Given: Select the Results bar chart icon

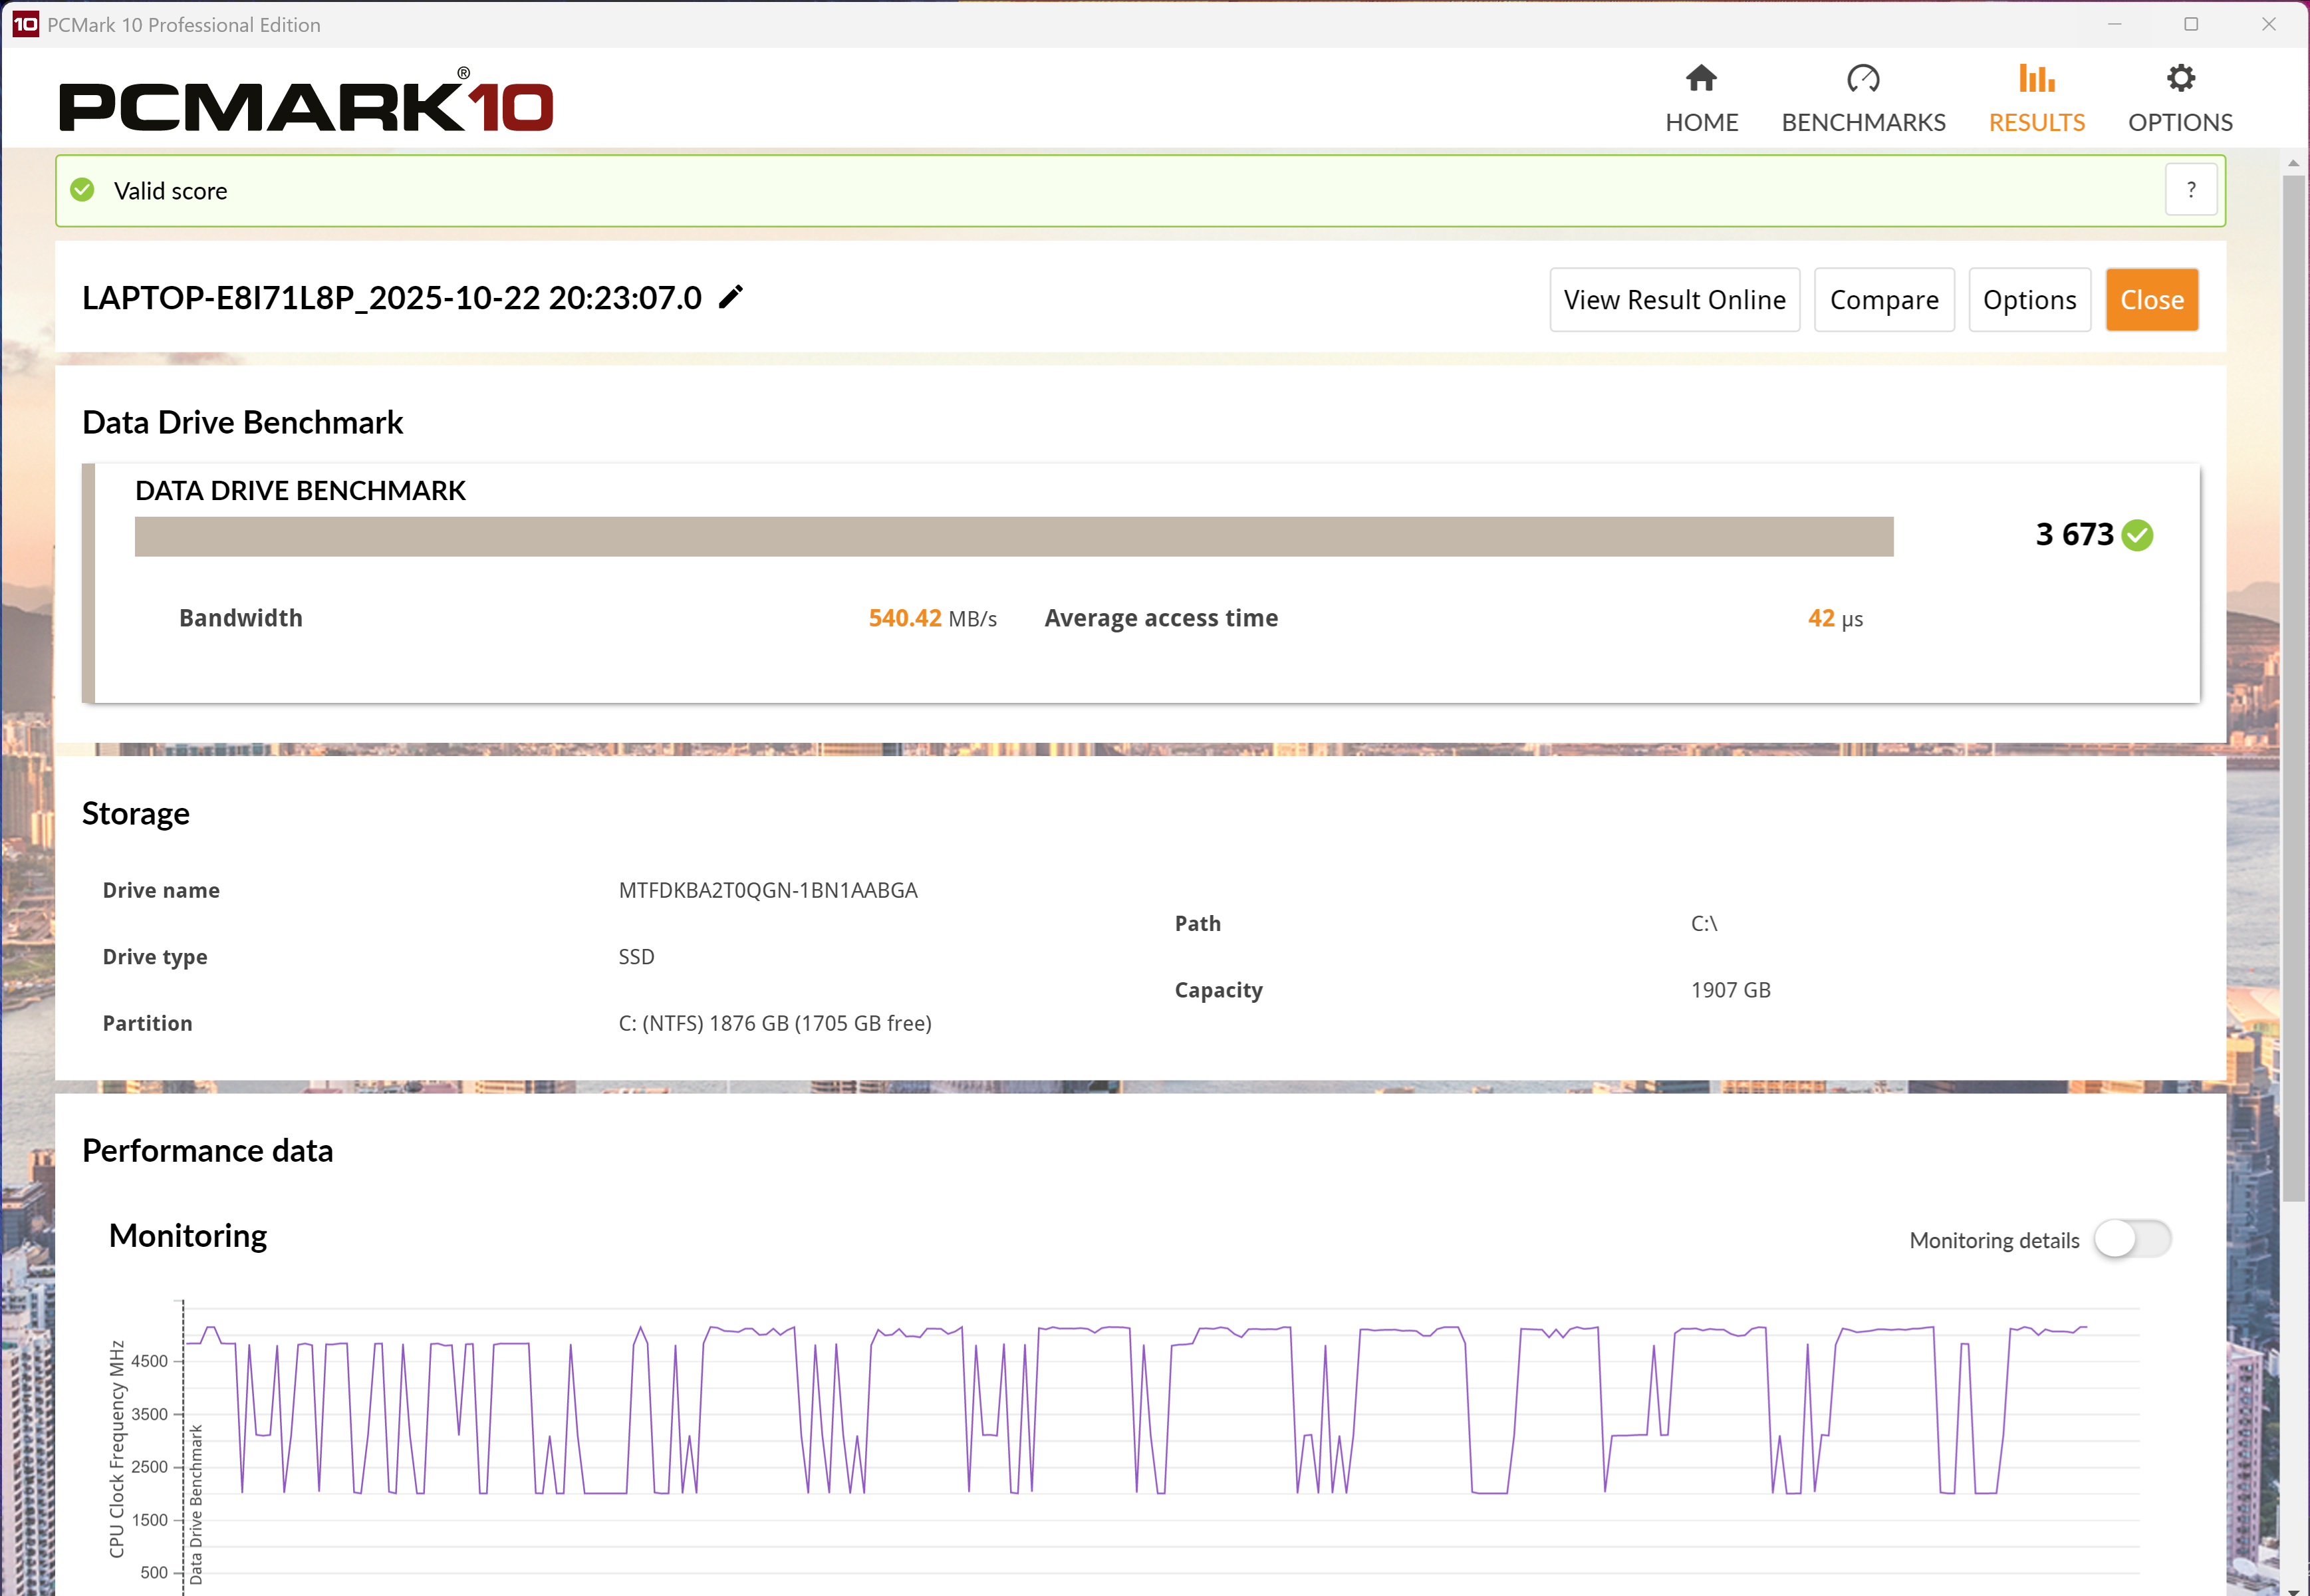Looking at the screenshot, I should tap(2036, 79).
